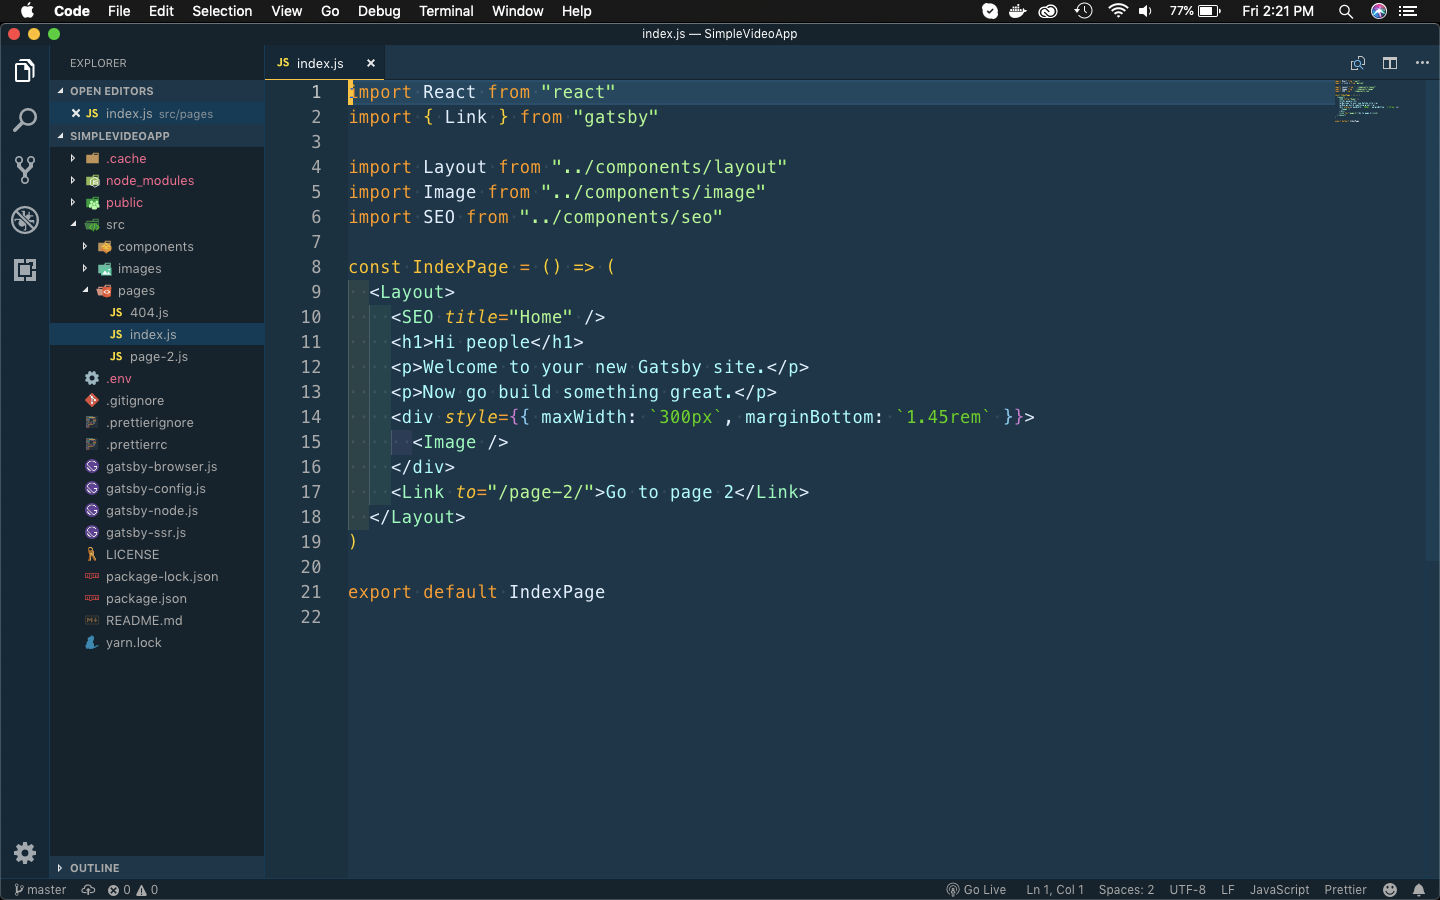Click the feedback smiley icon in status bar
1440x900 pixels.
pos(1389,890)
